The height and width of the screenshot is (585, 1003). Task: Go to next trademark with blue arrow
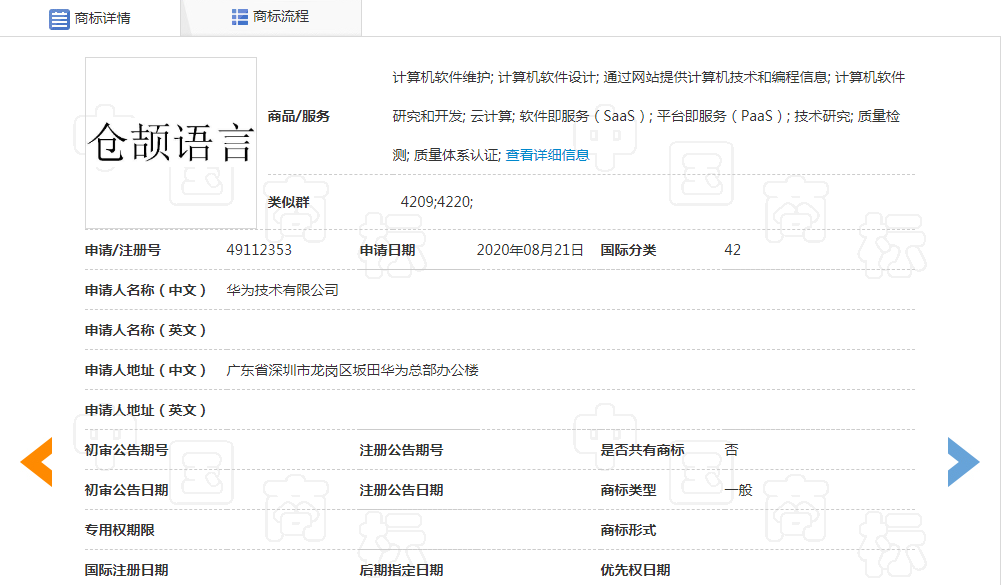963,462
